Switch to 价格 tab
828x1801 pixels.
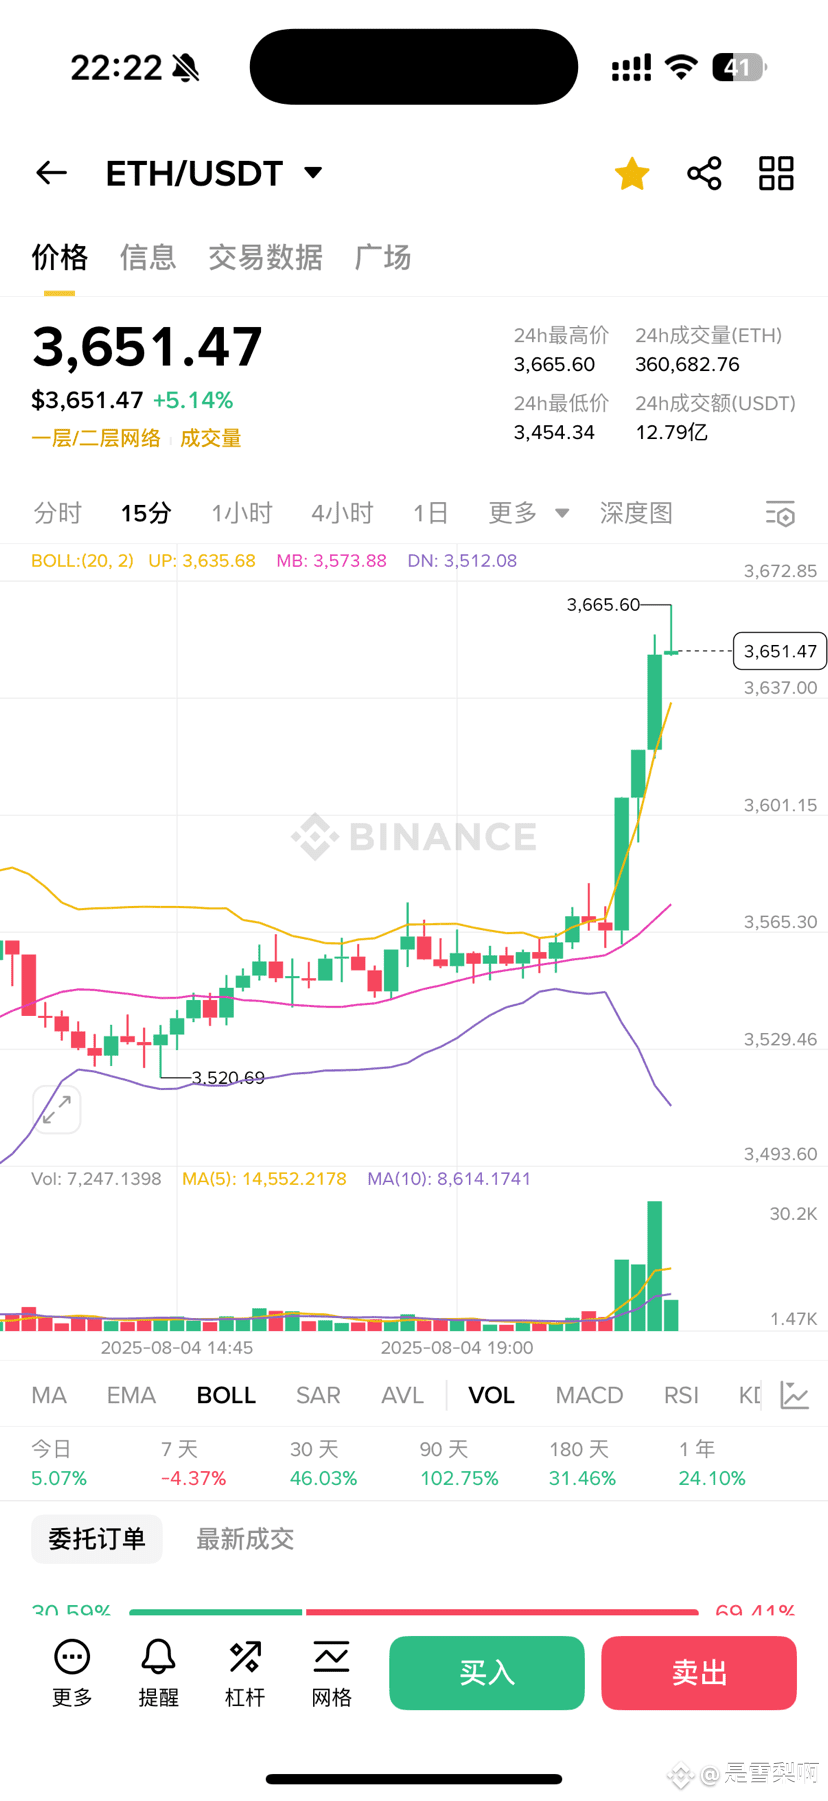click(60, 258)
